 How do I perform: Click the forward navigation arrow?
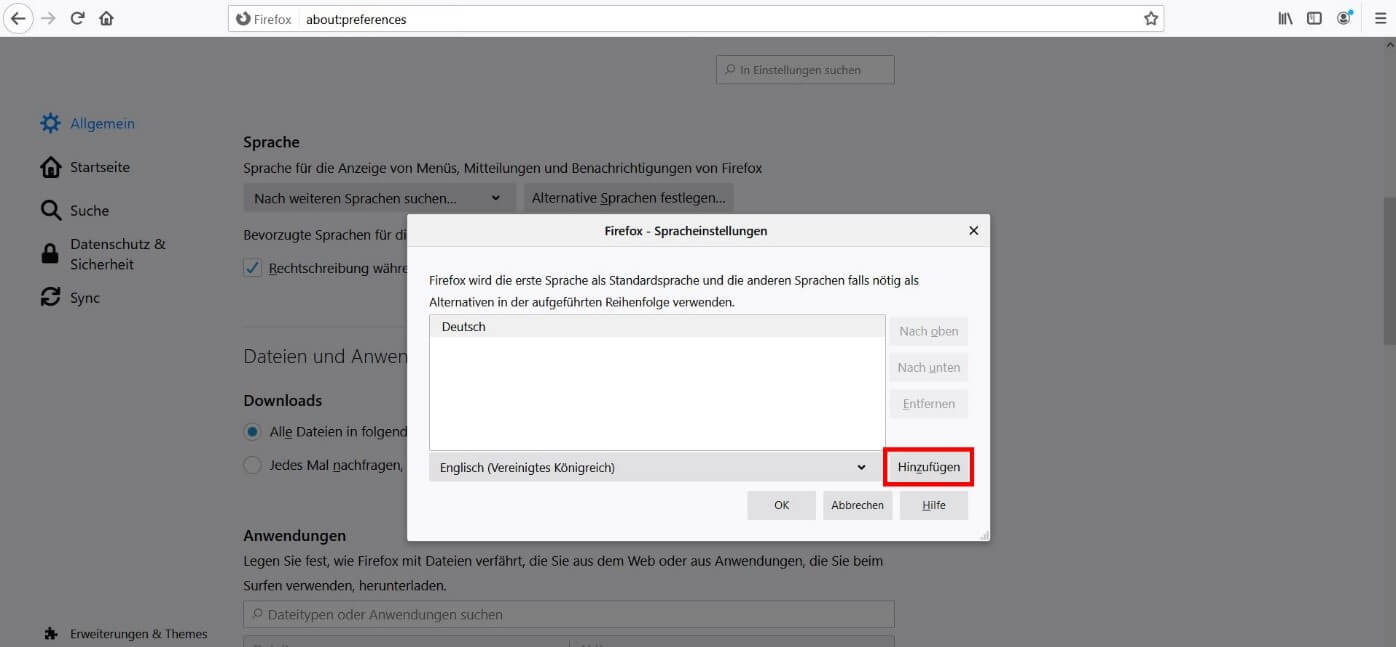pos(48,18)
